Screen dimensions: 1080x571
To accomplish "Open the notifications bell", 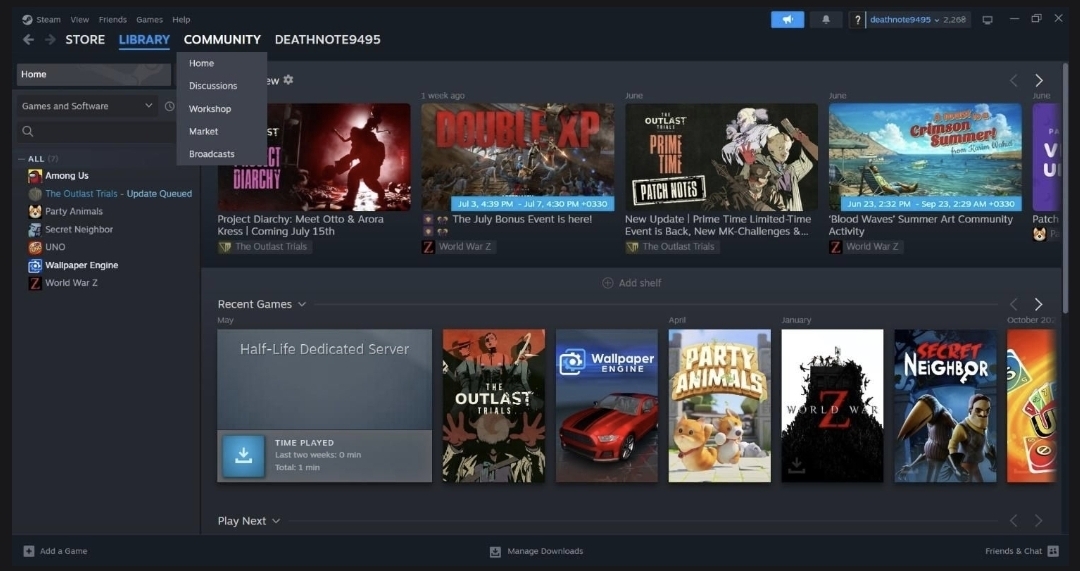I will (x=826, y=19).
